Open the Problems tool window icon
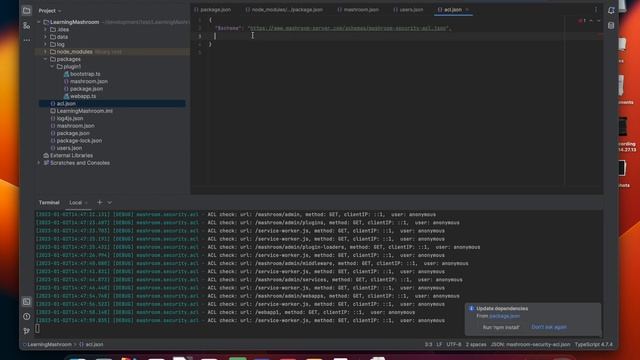 coord(27,316)
